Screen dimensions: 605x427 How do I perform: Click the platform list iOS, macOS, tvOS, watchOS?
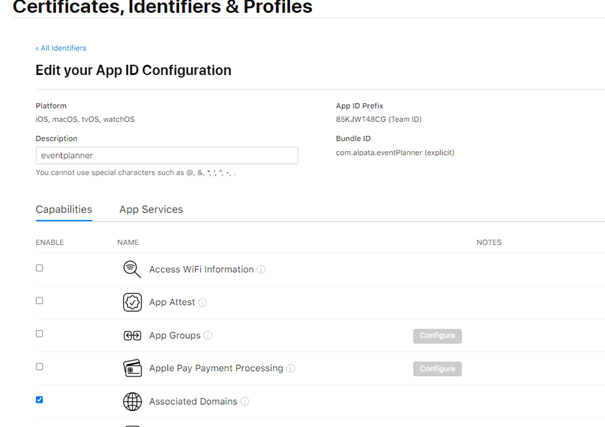[x=85, y=119]
